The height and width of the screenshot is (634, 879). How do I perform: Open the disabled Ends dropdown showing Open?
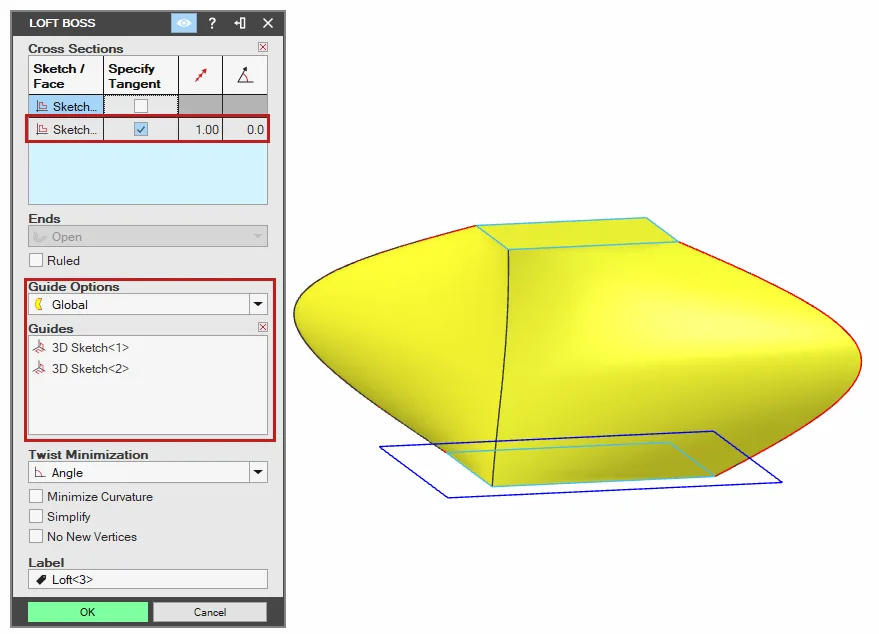pos(148,237)
